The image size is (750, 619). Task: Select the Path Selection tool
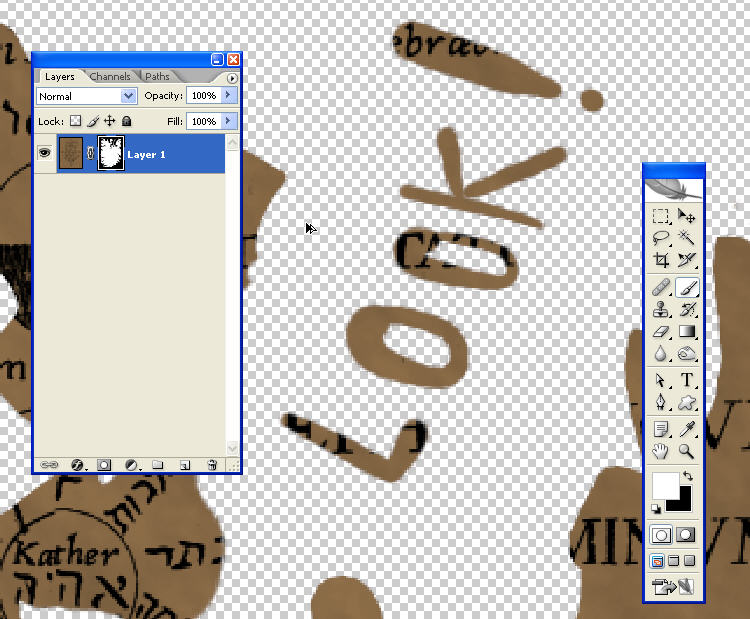661,380
